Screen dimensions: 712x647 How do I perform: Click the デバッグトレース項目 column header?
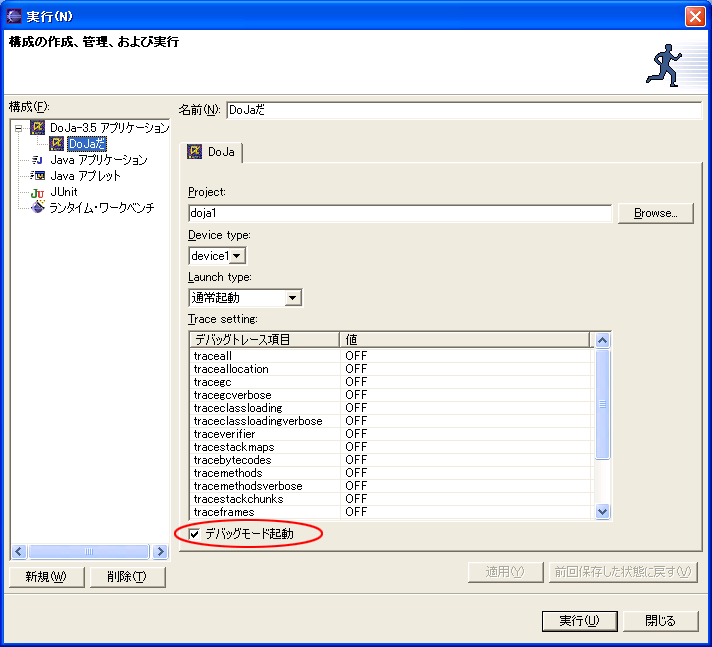pyautogui.click(x=265, y=340)
